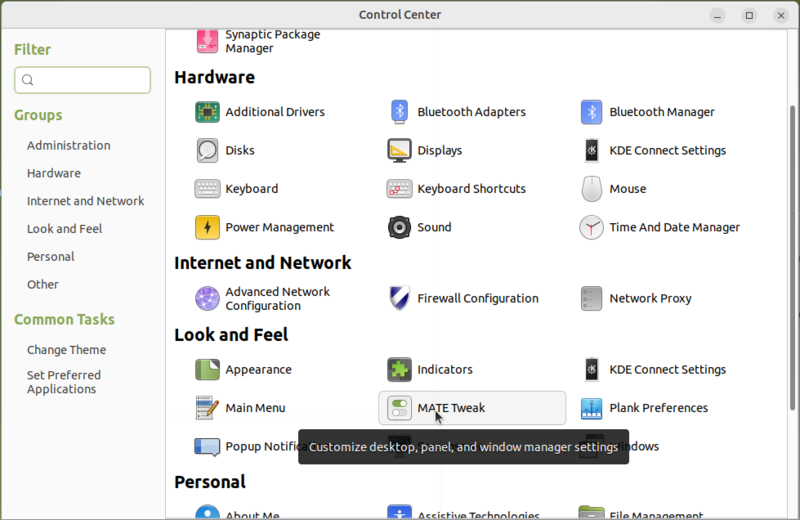Open Popup Notifications icon
Screen dimensions: 800x520
click(207, 447)
